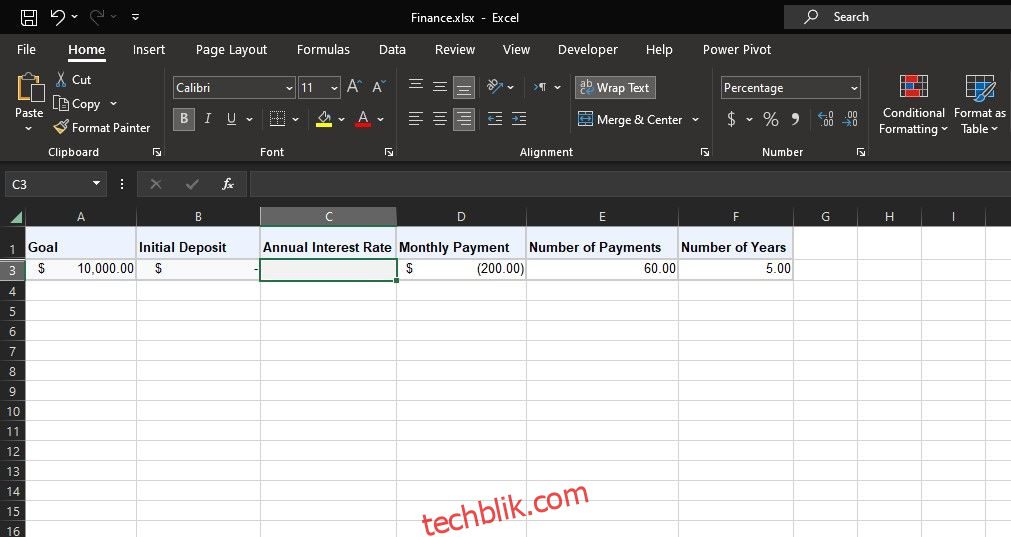Image resolution: width=1011 pixels, height=537 pixels.
Task: Cut the selected cell
Action: [74, 80]
